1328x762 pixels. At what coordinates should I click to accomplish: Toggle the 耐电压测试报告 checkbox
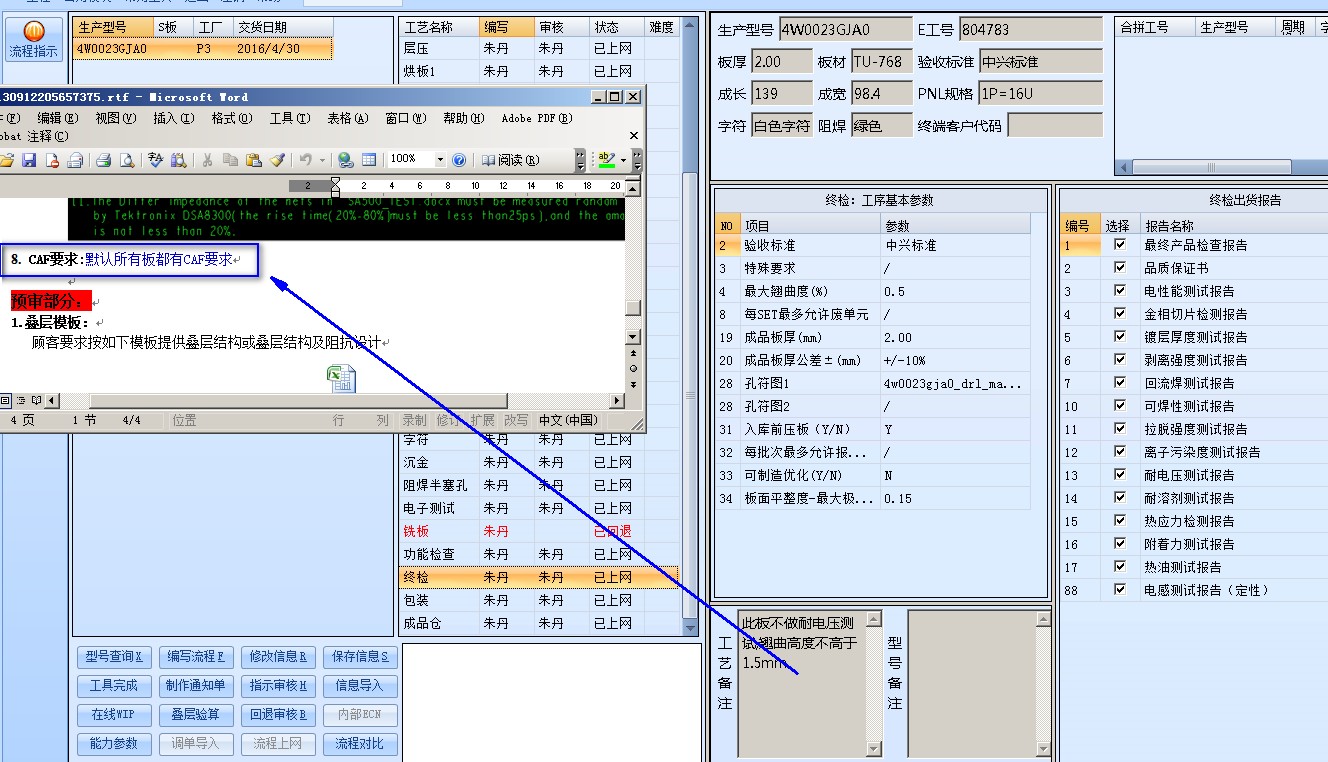(x=1120, y=475)
